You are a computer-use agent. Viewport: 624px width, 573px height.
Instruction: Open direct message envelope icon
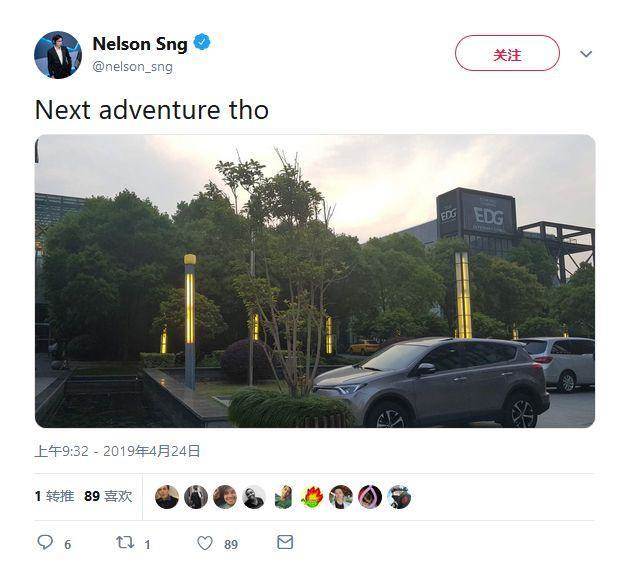[x=285, y=542]
